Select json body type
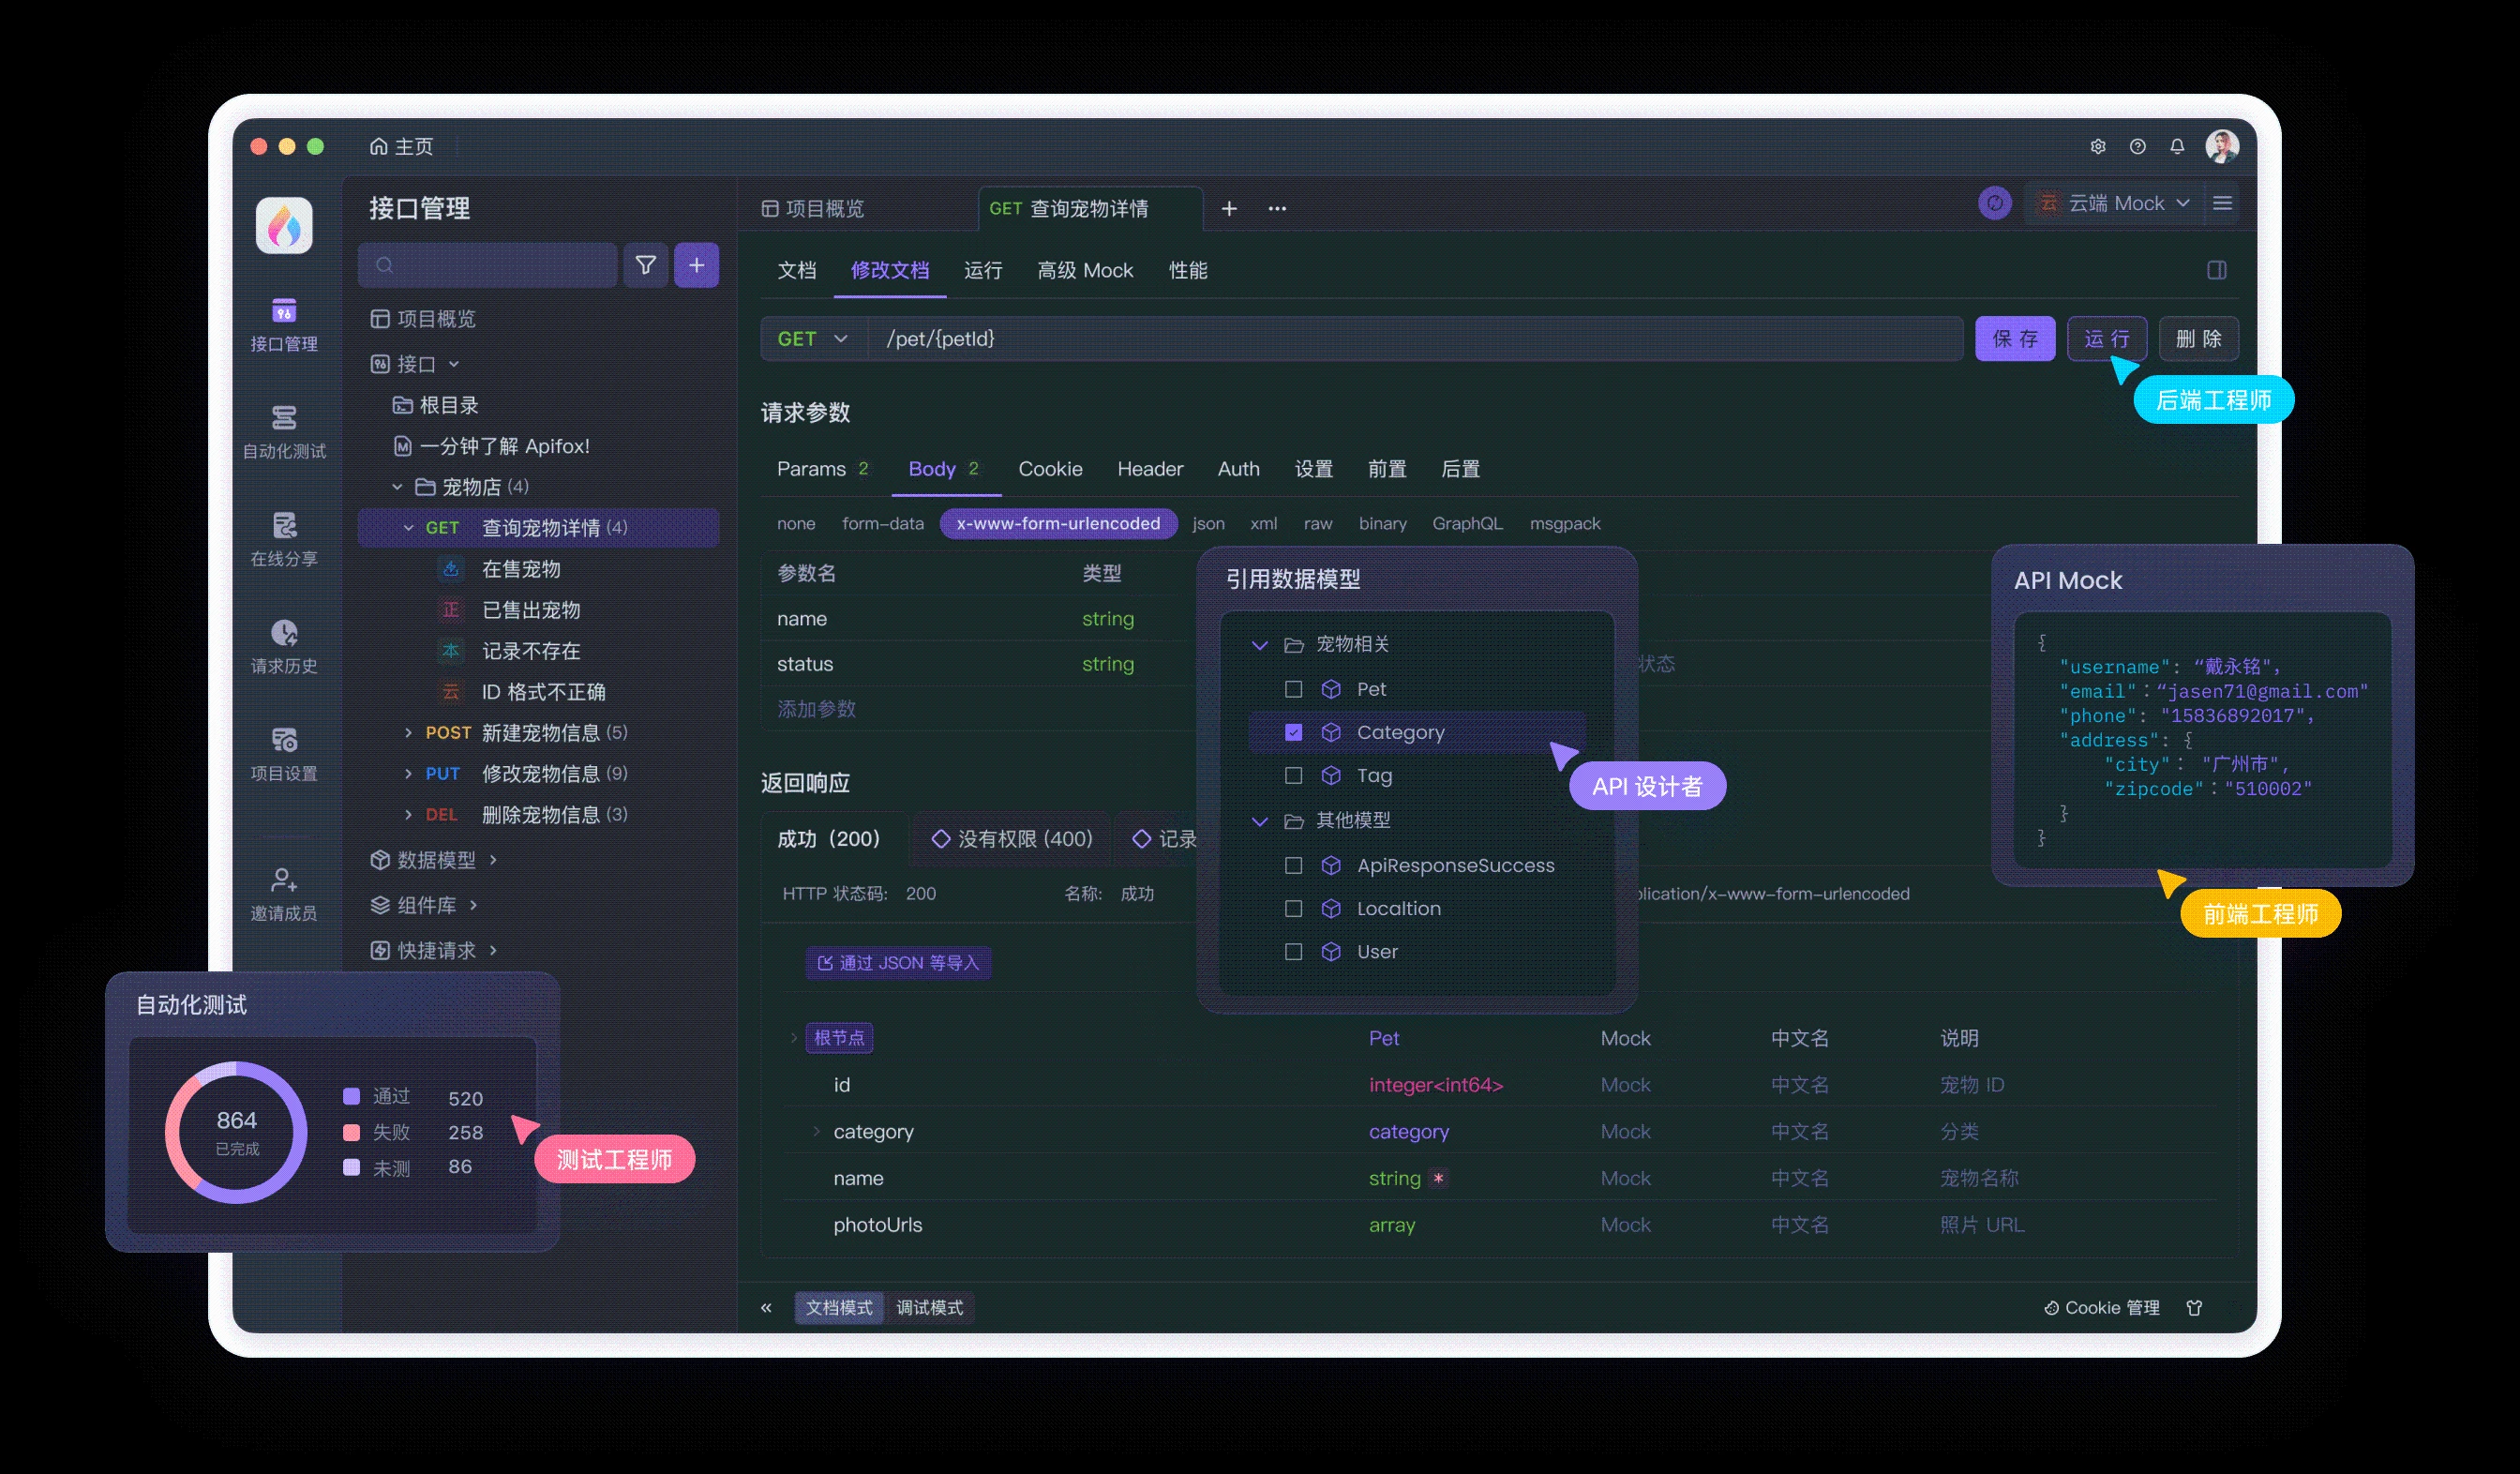 point(1208,523)
